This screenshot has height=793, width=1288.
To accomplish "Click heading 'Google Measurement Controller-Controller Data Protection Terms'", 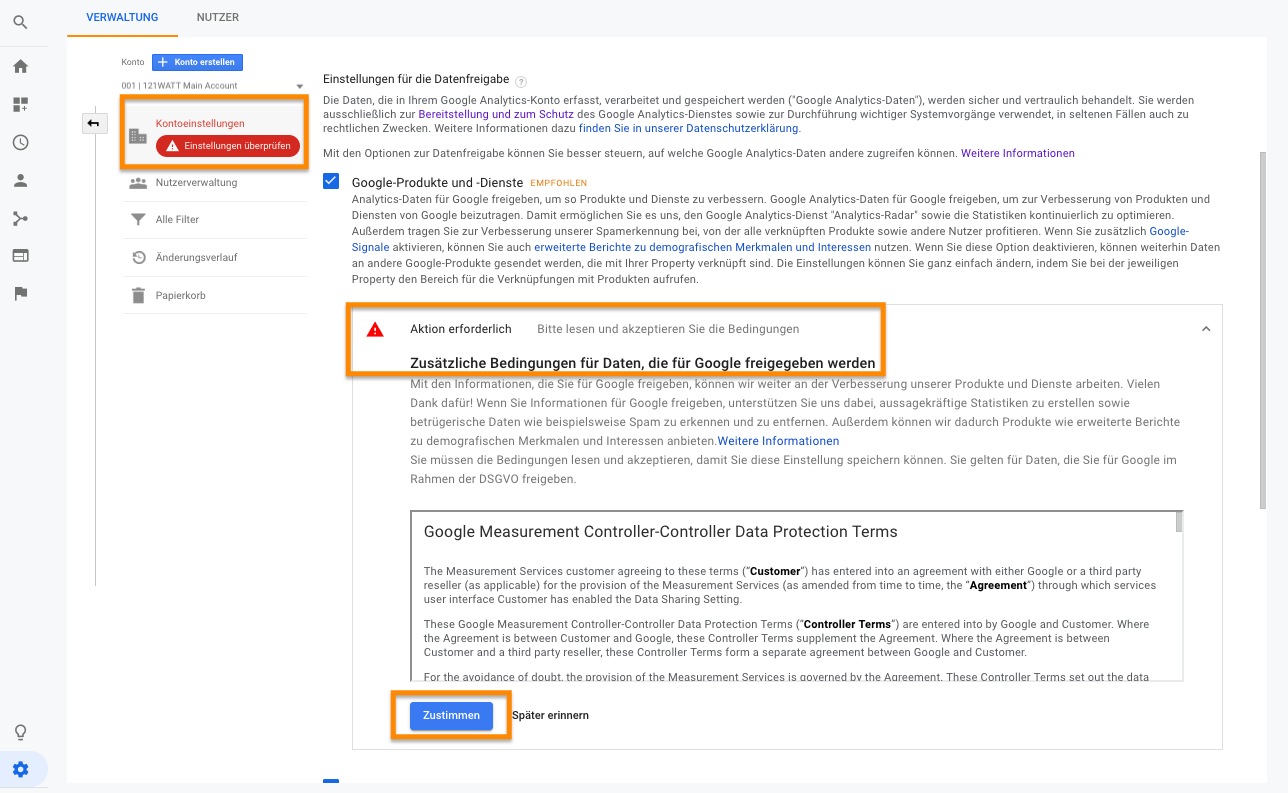I will point(661,532).
